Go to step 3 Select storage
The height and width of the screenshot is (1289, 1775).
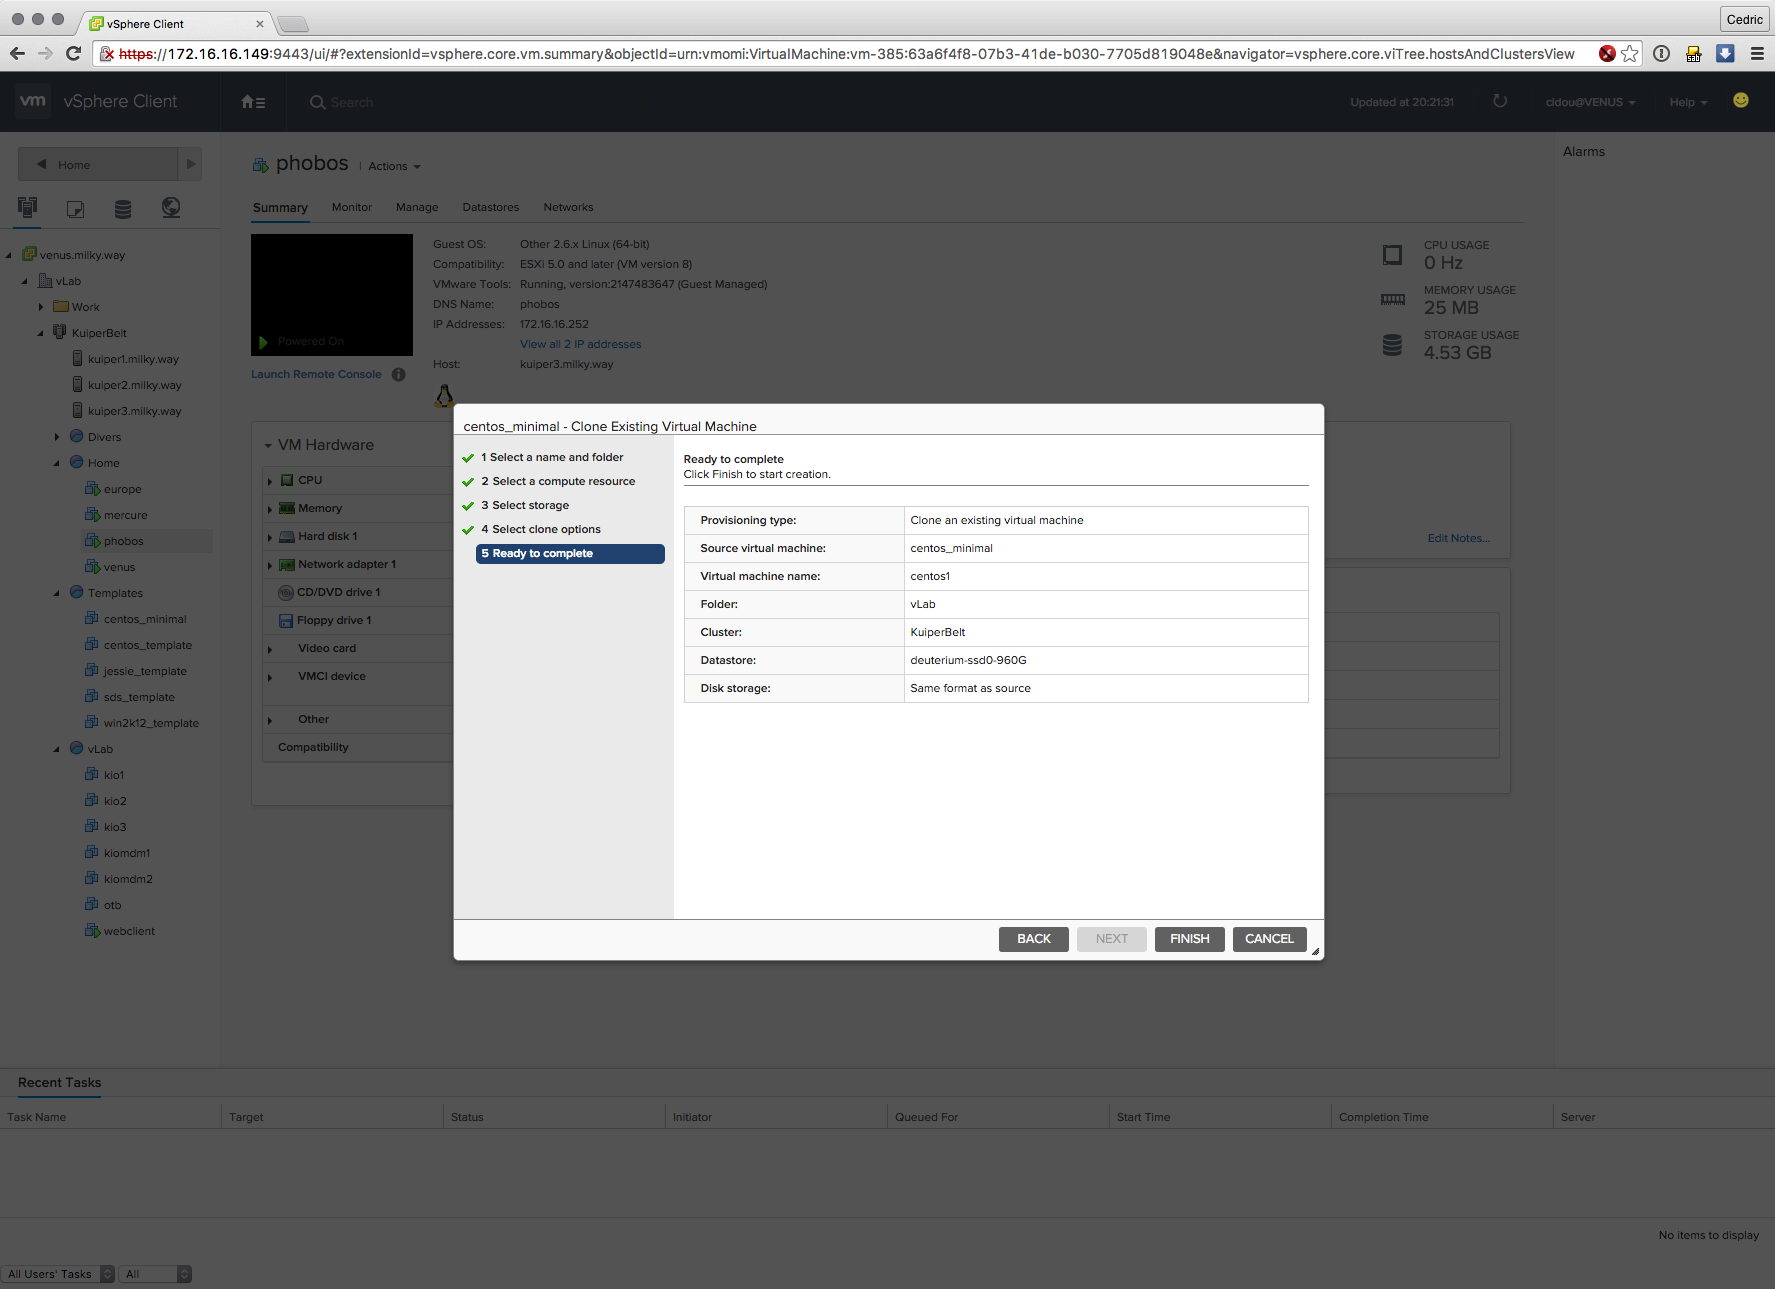click(530, 505)
